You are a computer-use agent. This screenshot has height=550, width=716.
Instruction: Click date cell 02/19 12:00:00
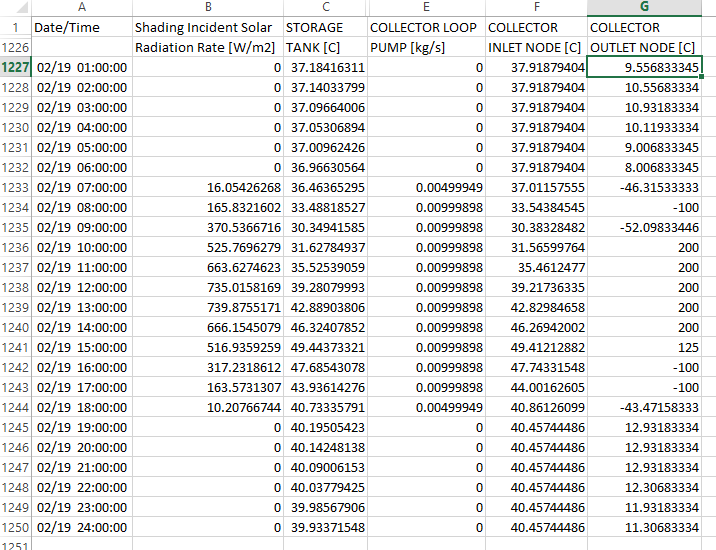pos(82,287)
